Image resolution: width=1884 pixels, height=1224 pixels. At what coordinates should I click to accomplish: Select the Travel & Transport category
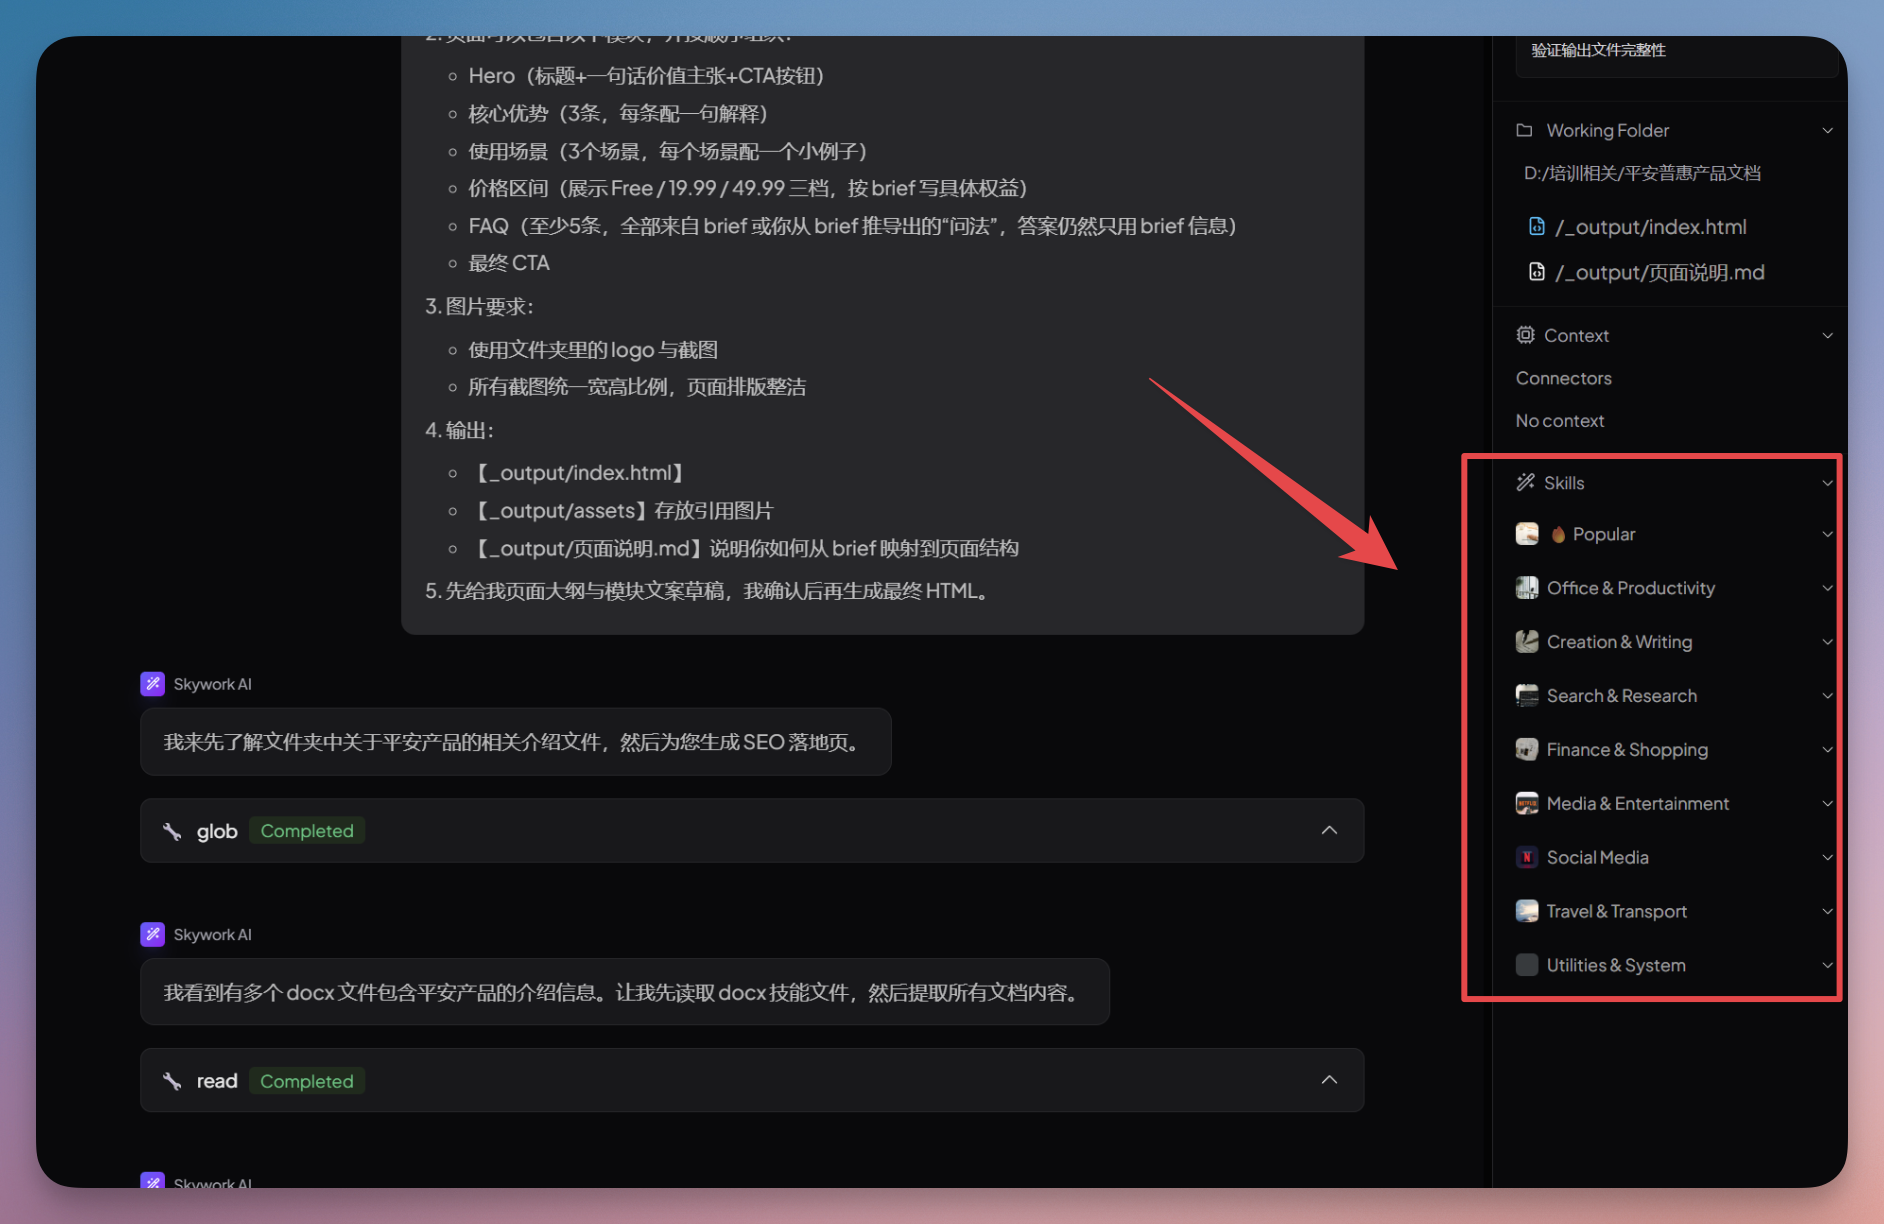pos(1615,910)
